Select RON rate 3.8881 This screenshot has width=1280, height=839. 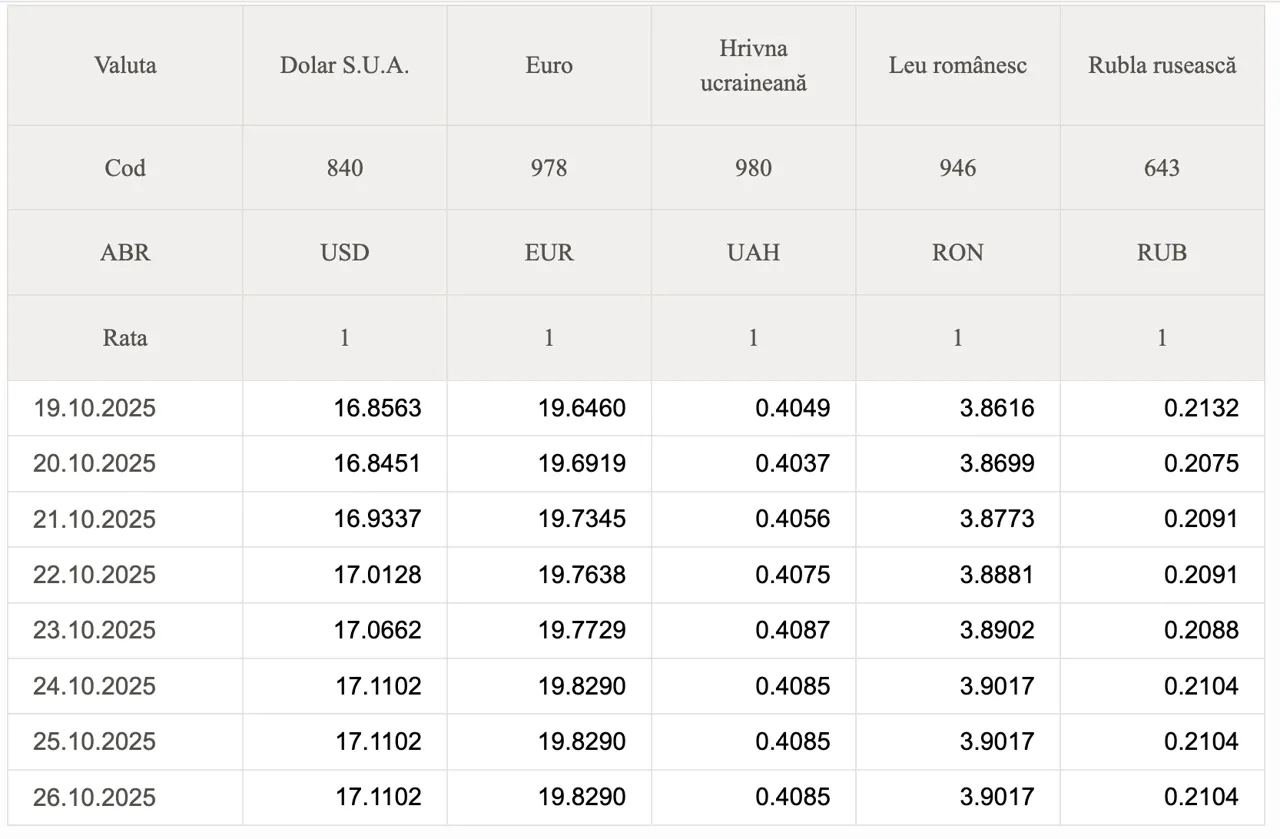(996, 575)
